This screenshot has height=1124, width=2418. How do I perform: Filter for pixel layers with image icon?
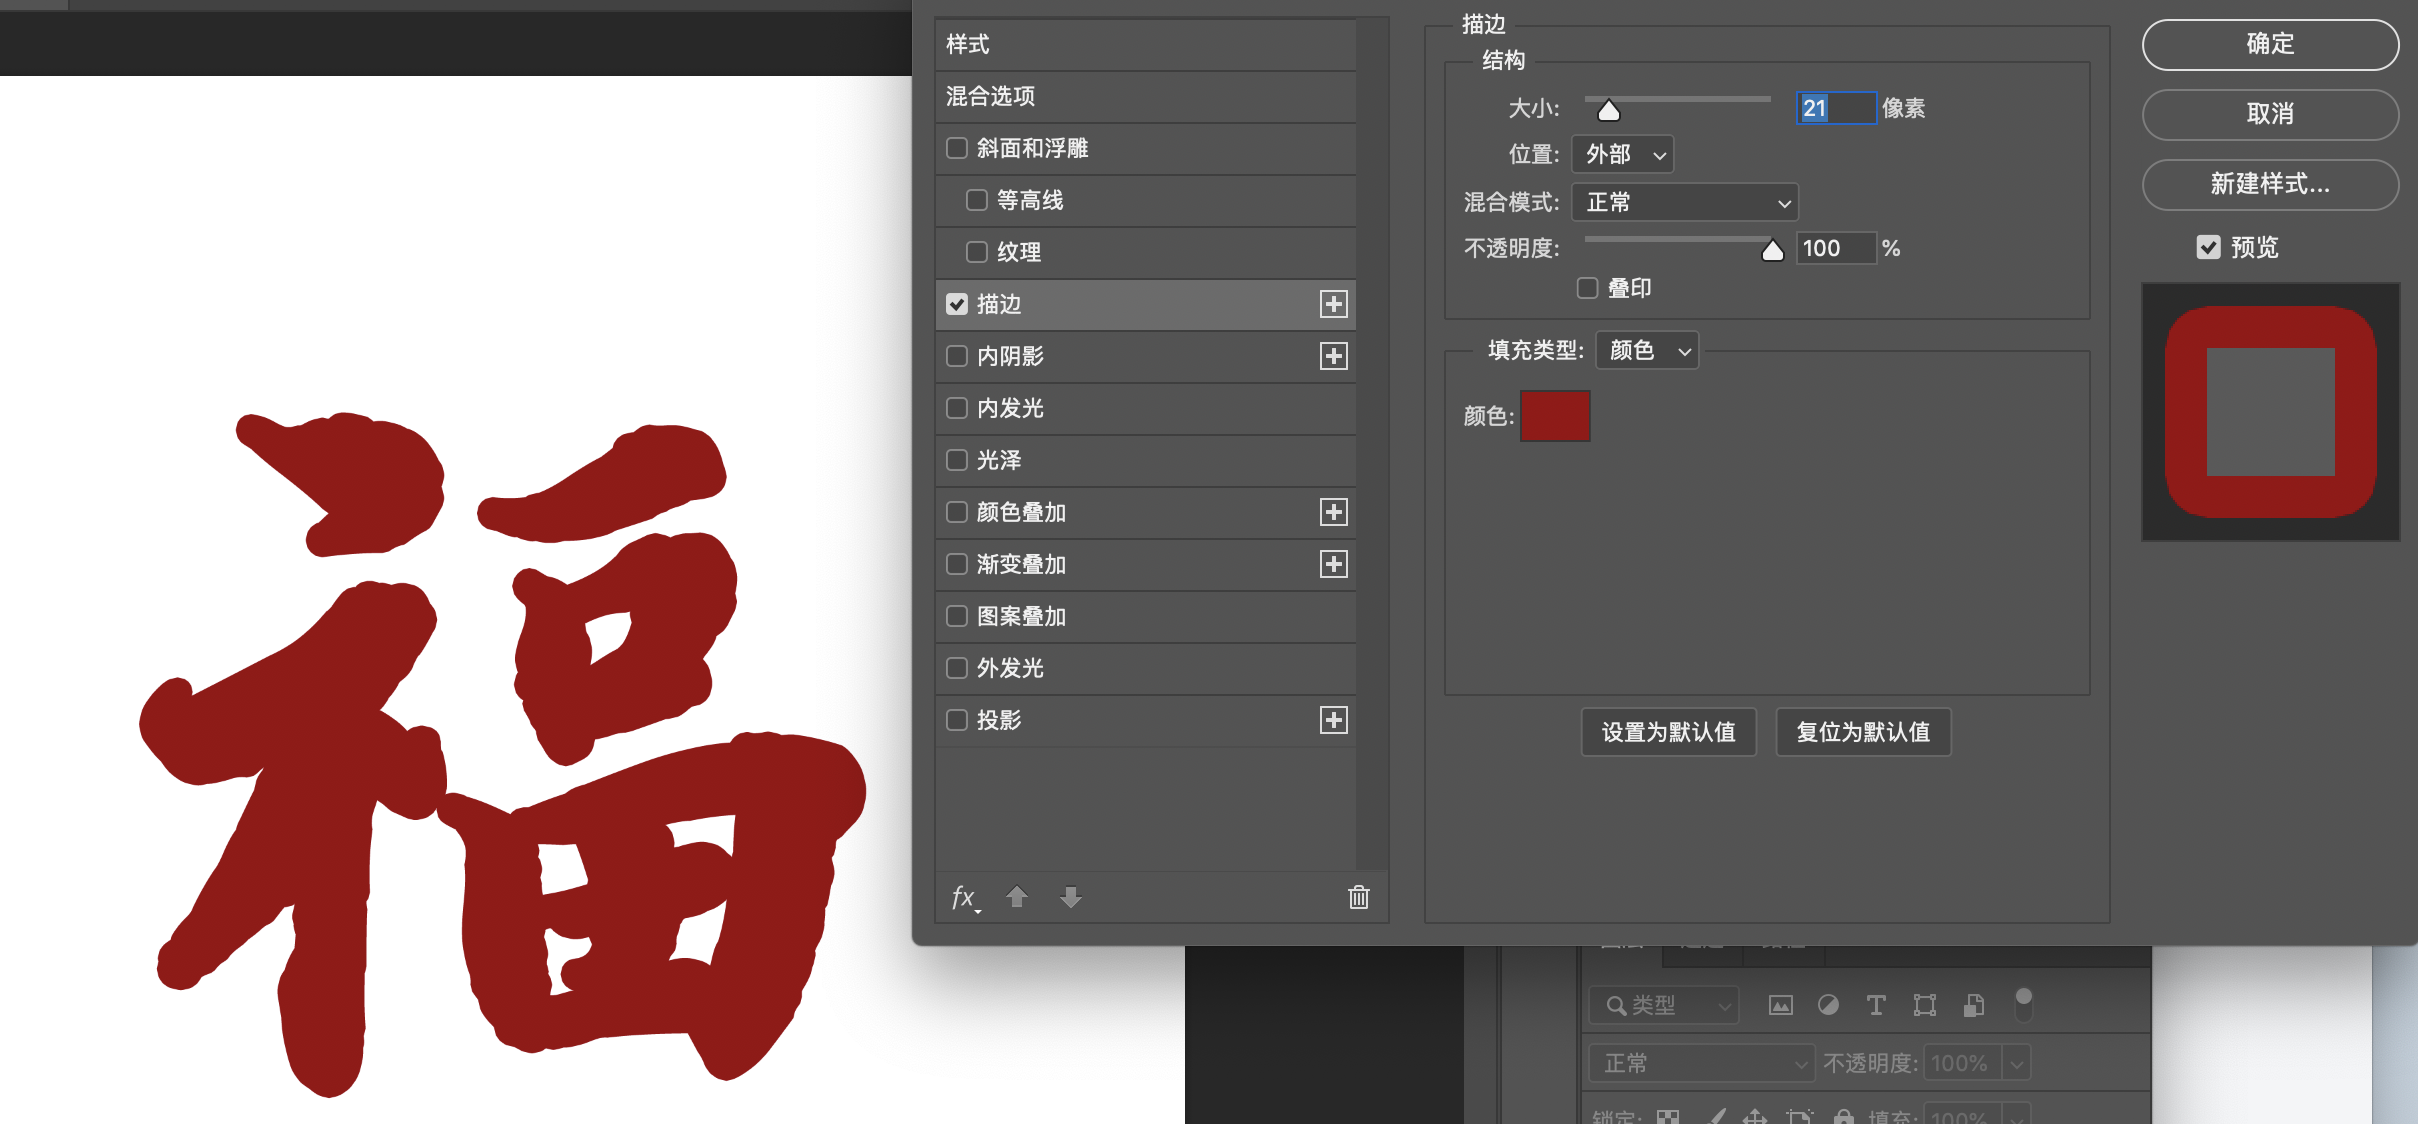coord(1779,1005)
